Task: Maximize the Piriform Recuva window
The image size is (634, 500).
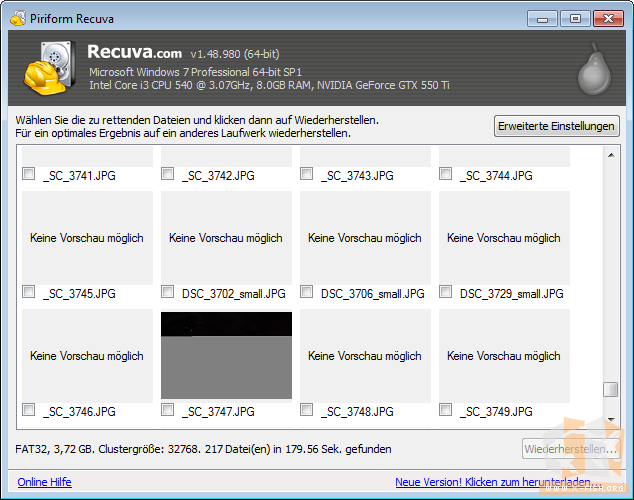Action: (x=575, y=19)
